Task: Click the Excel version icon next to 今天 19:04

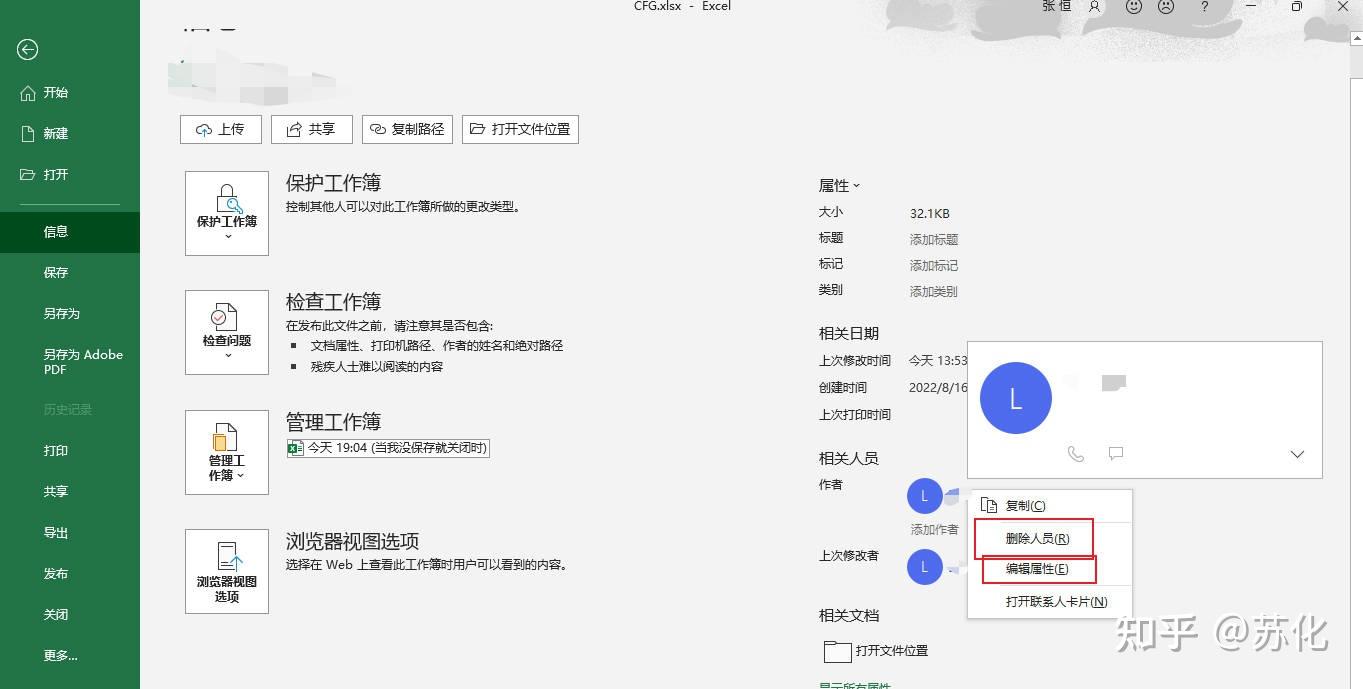Action: click(294, 447)
